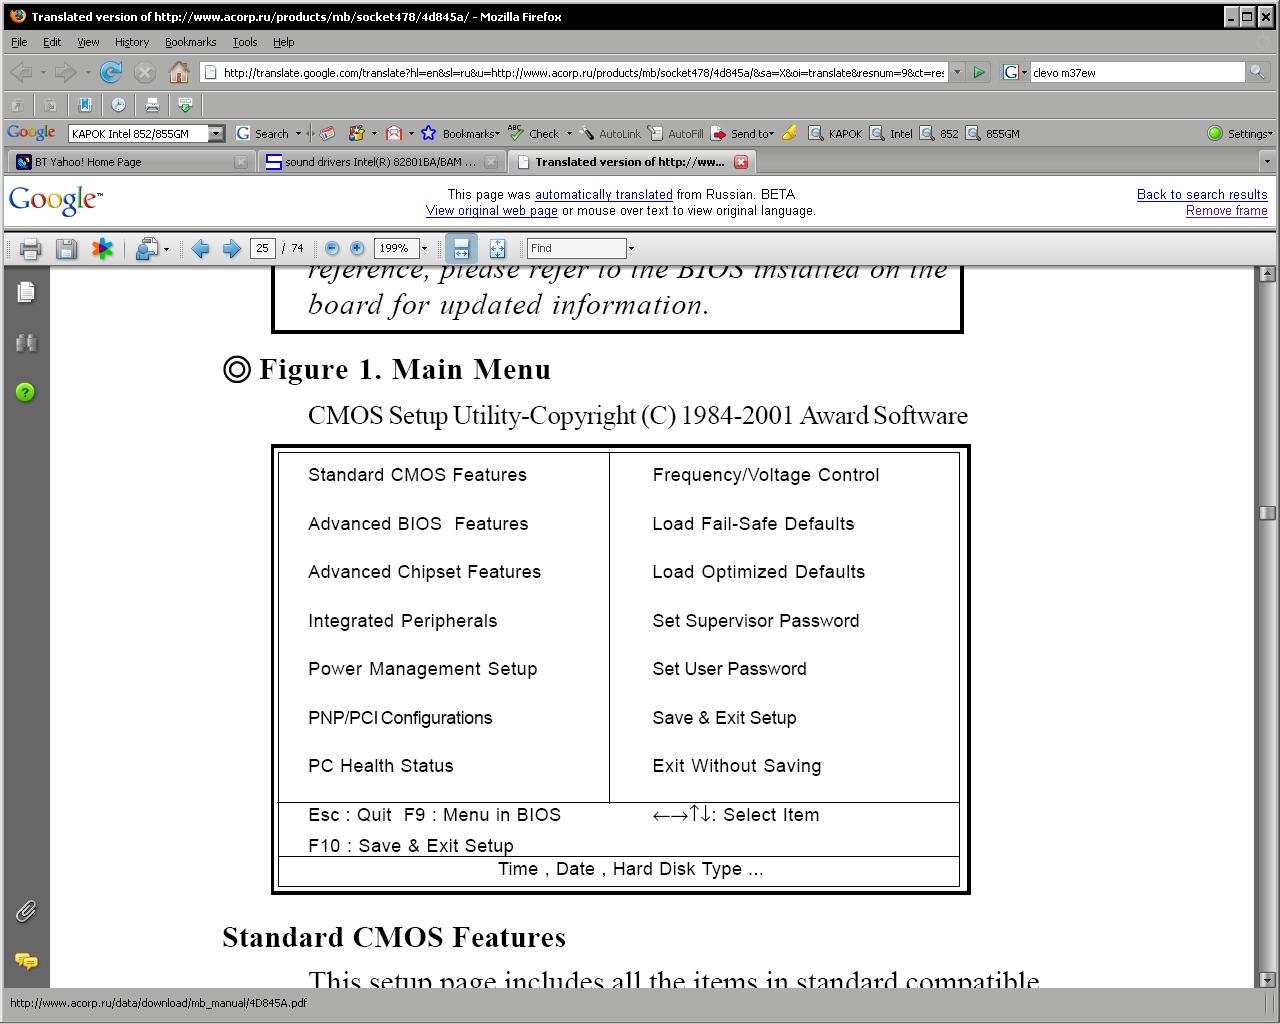Click the highlighter pen icon in Google toolbar
The image size is (1280, 1024).
[x=789, y=133]
